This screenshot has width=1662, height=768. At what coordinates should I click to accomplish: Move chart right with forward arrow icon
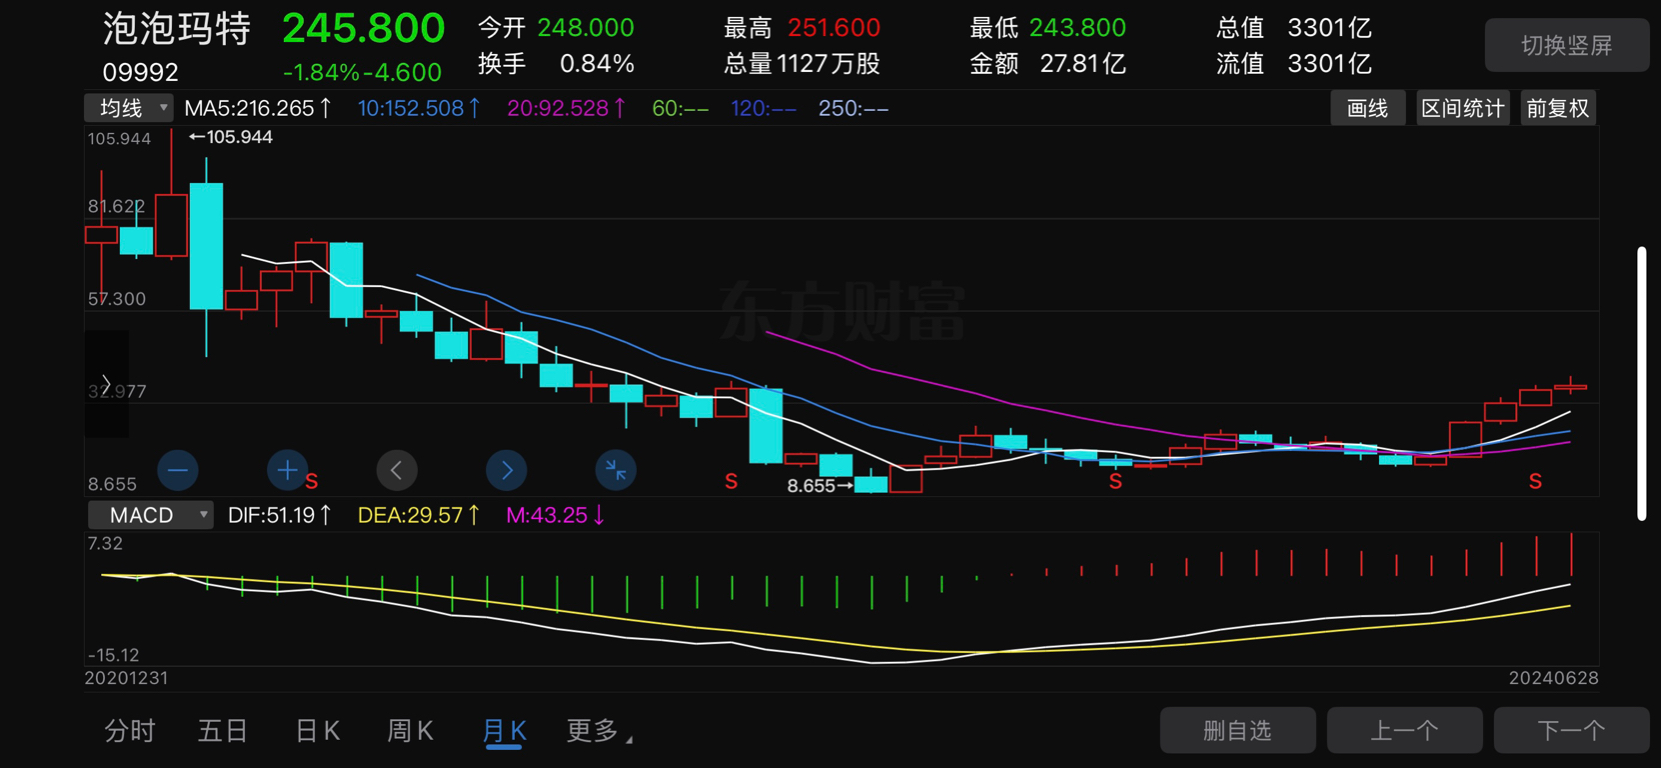506,470
